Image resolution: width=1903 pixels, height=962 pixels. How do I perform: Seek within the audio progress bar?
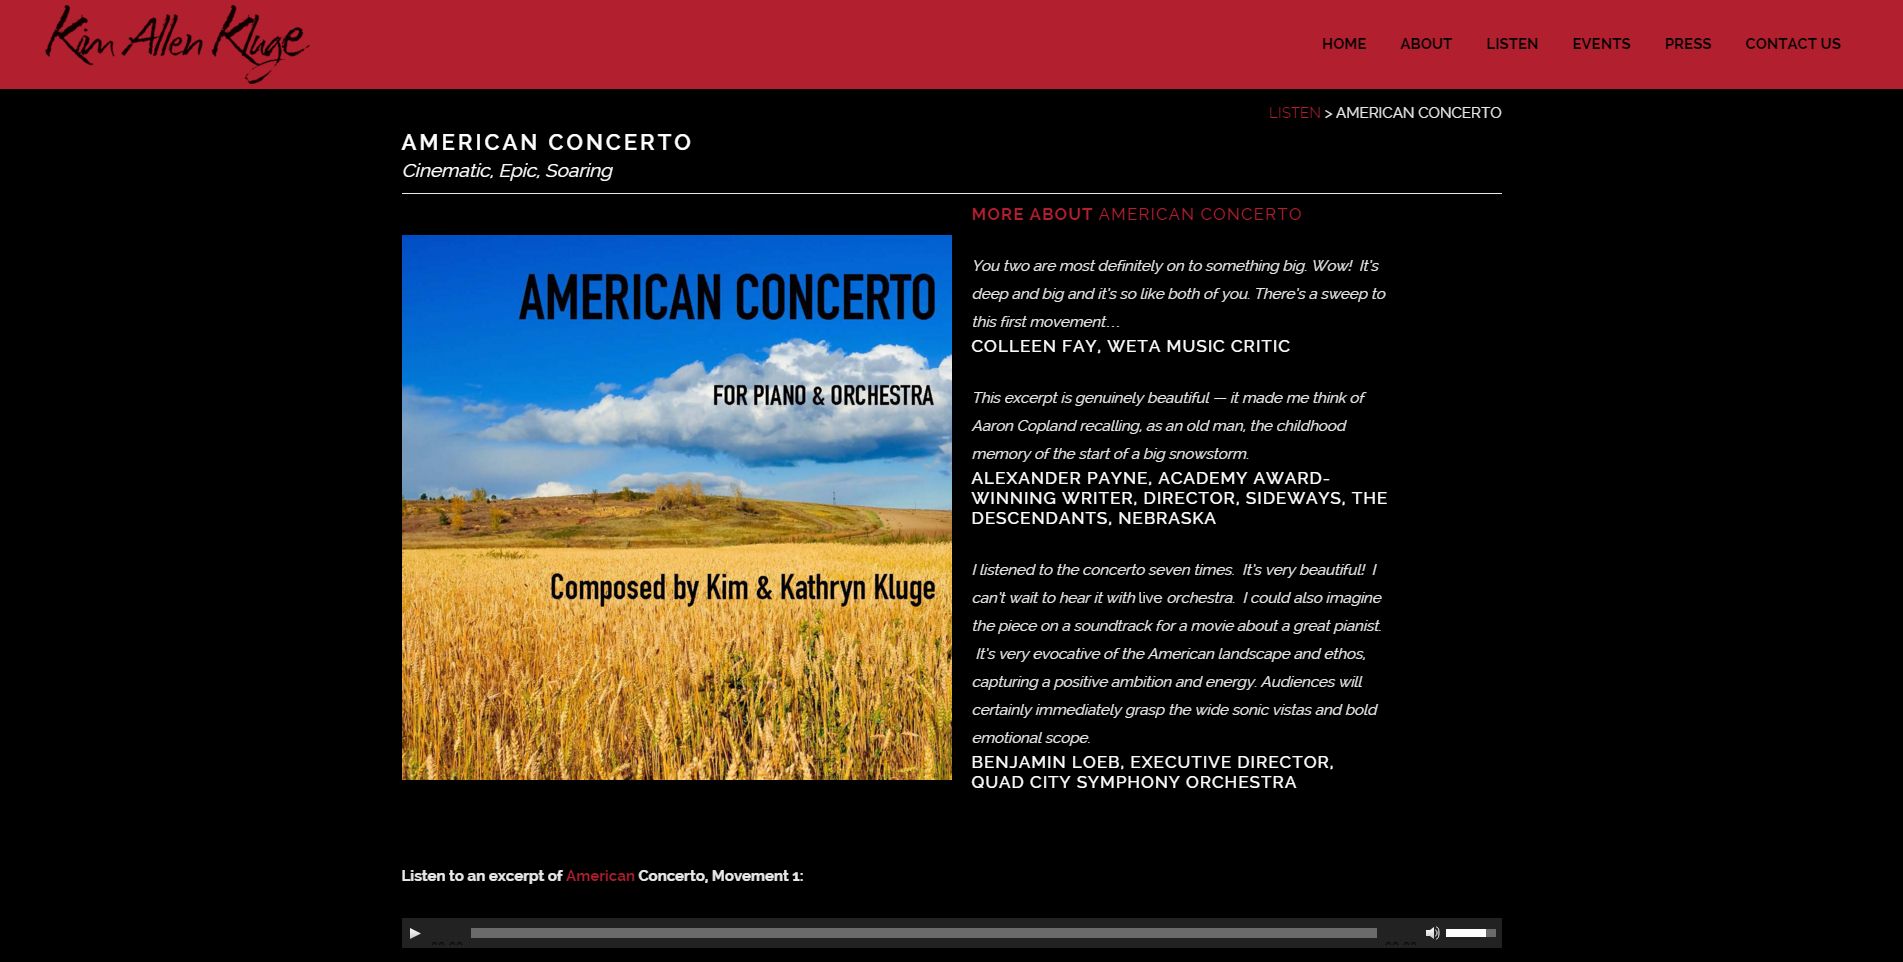(x=923, y=933)
